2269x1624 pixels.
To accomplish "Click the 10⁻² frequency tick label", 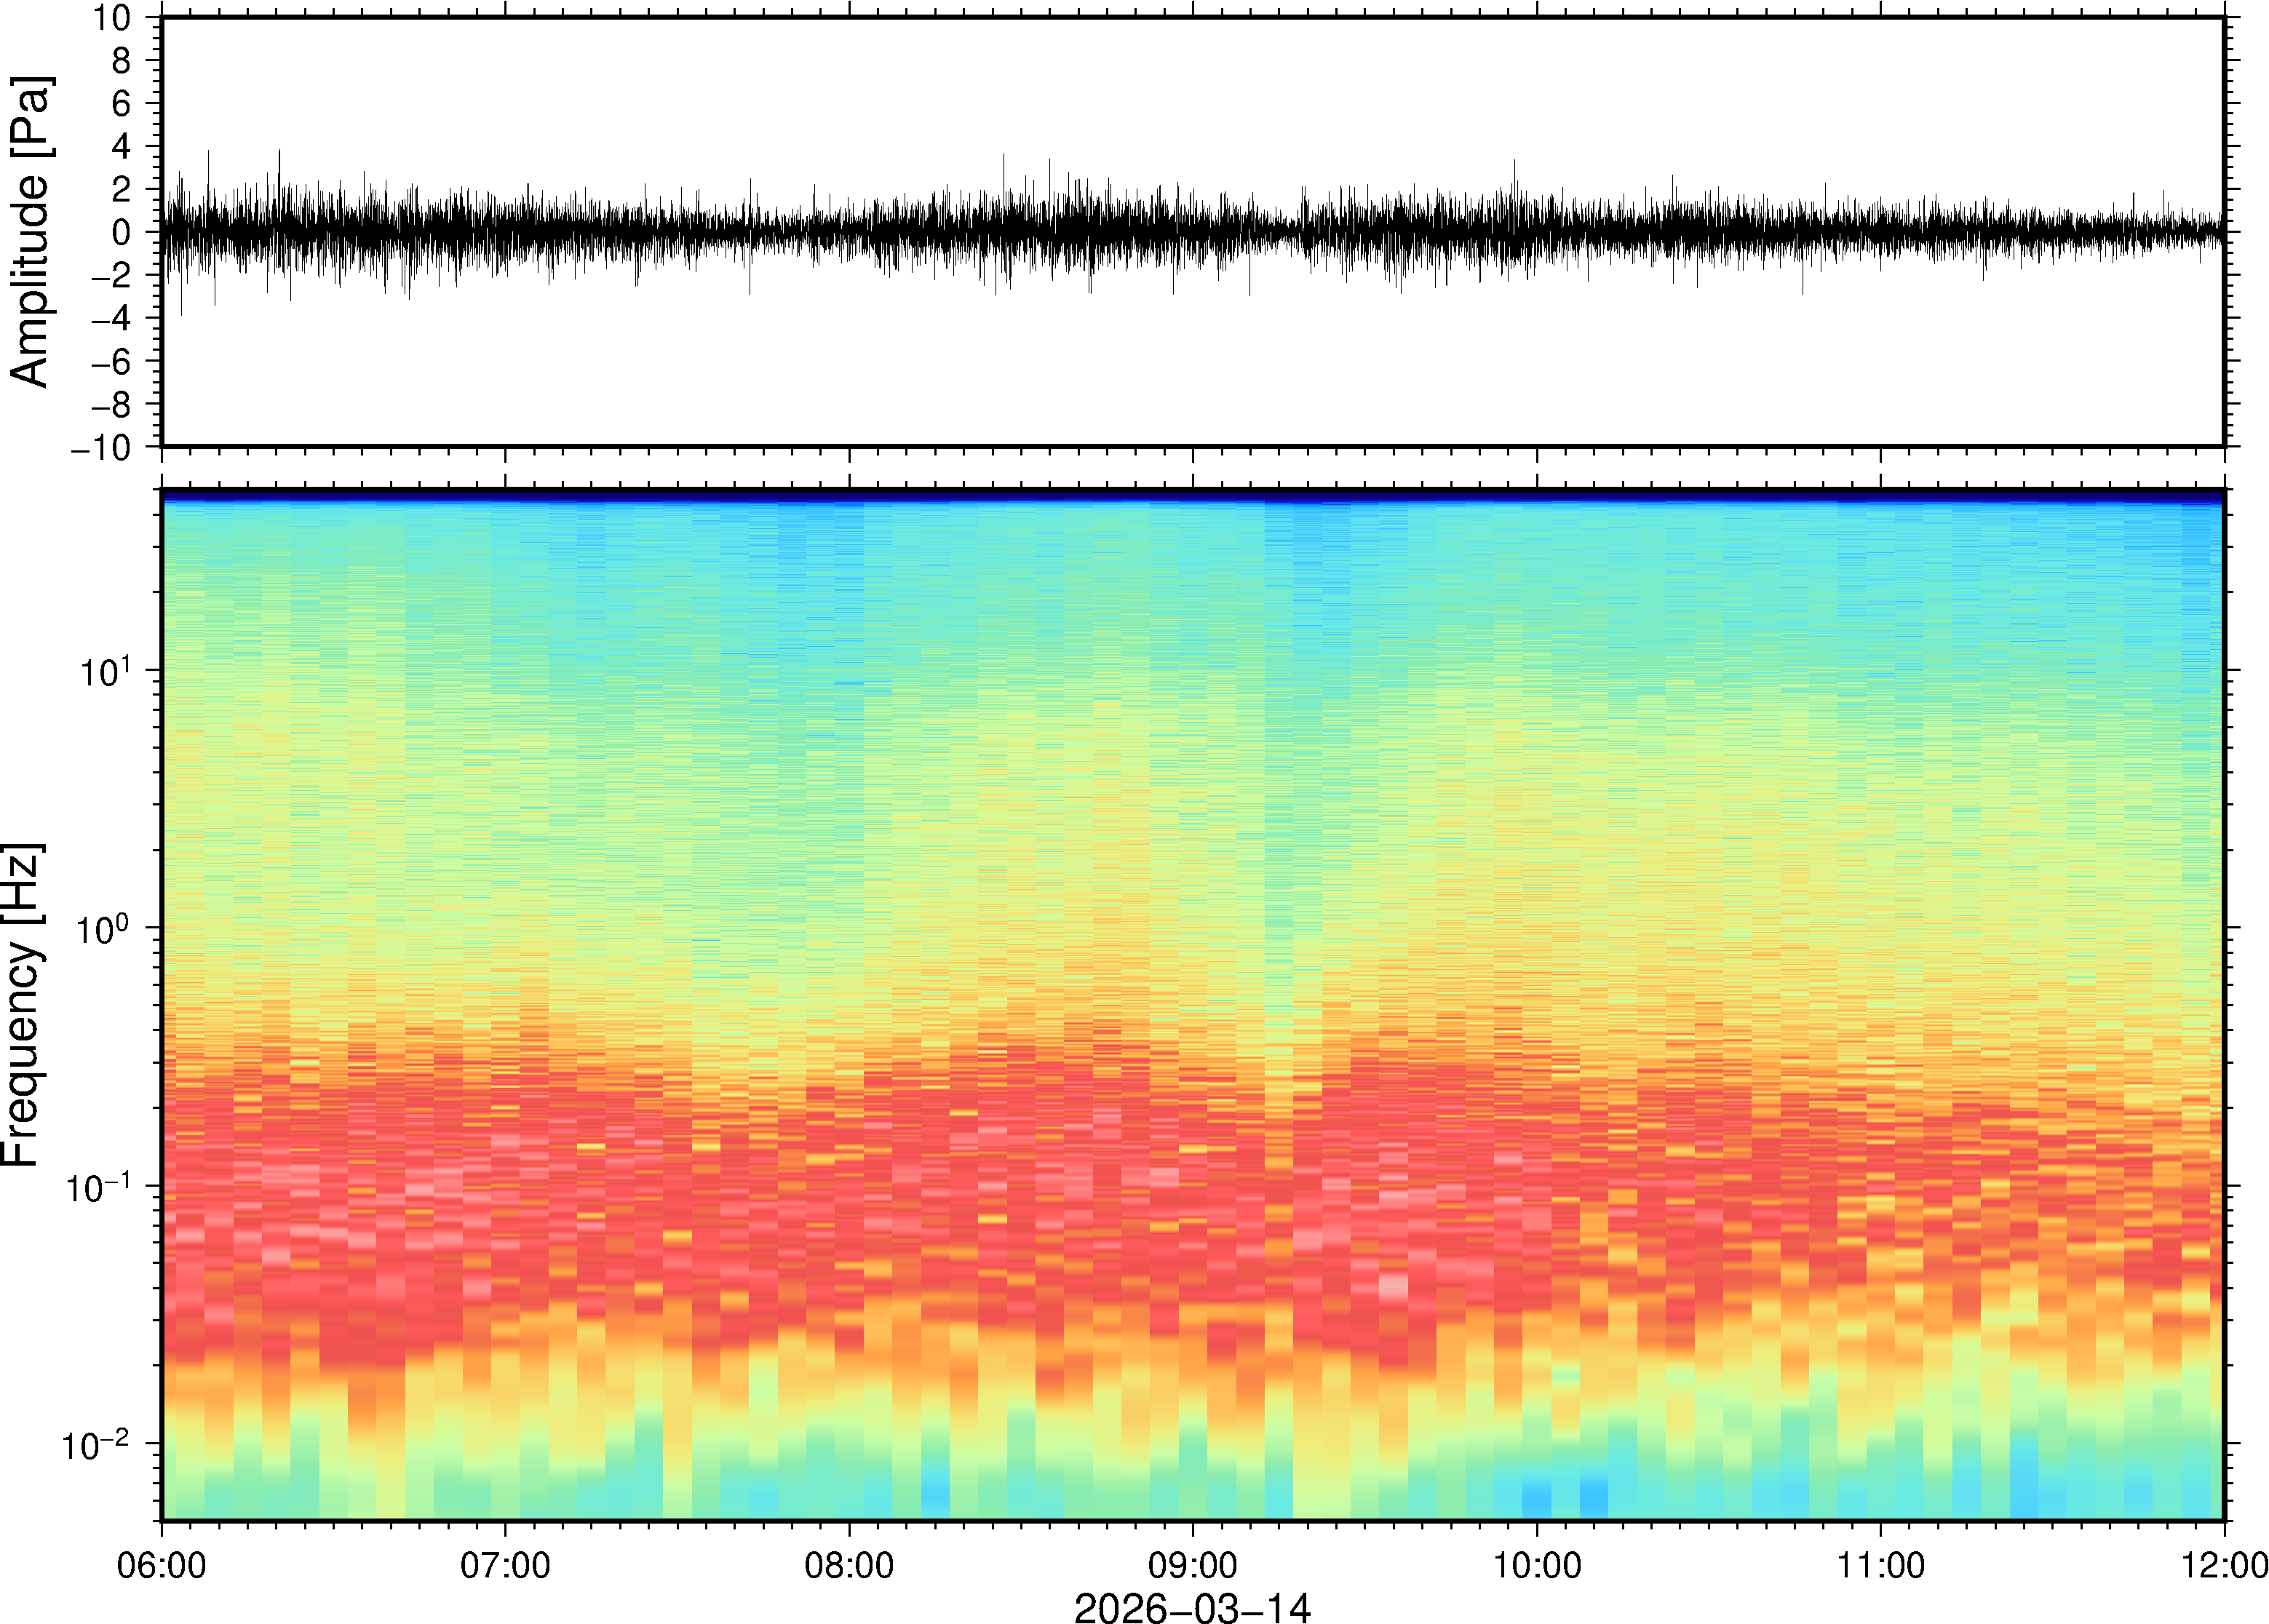I will 96,1446.
